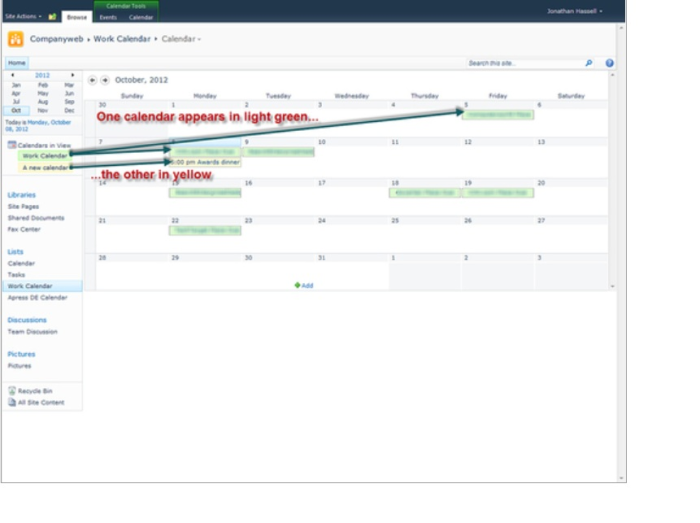Click the green Add event link
700x523 pixels.
click(x=304, y=286)
